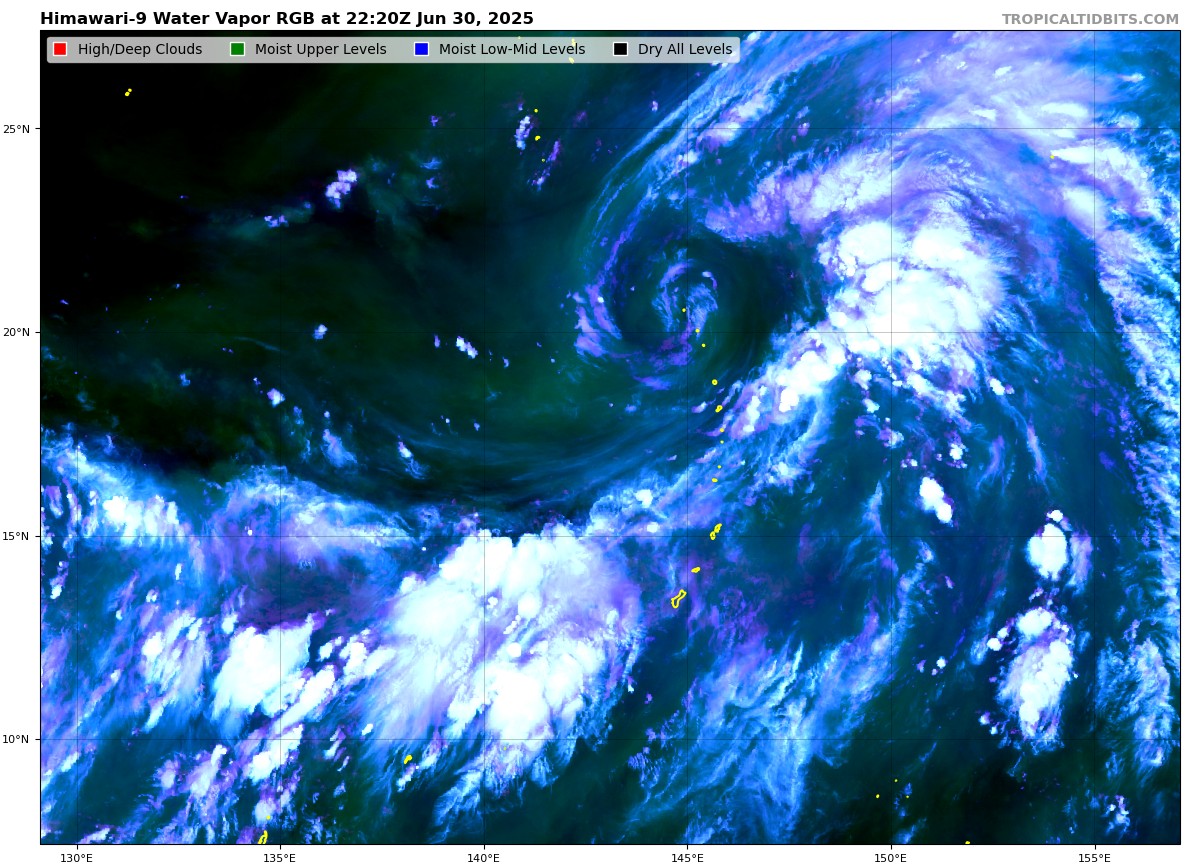The height and width of the screenshot is (867, 1200).
Task: Click the 15°N latitude label
Action: click(x=19, y=536)
